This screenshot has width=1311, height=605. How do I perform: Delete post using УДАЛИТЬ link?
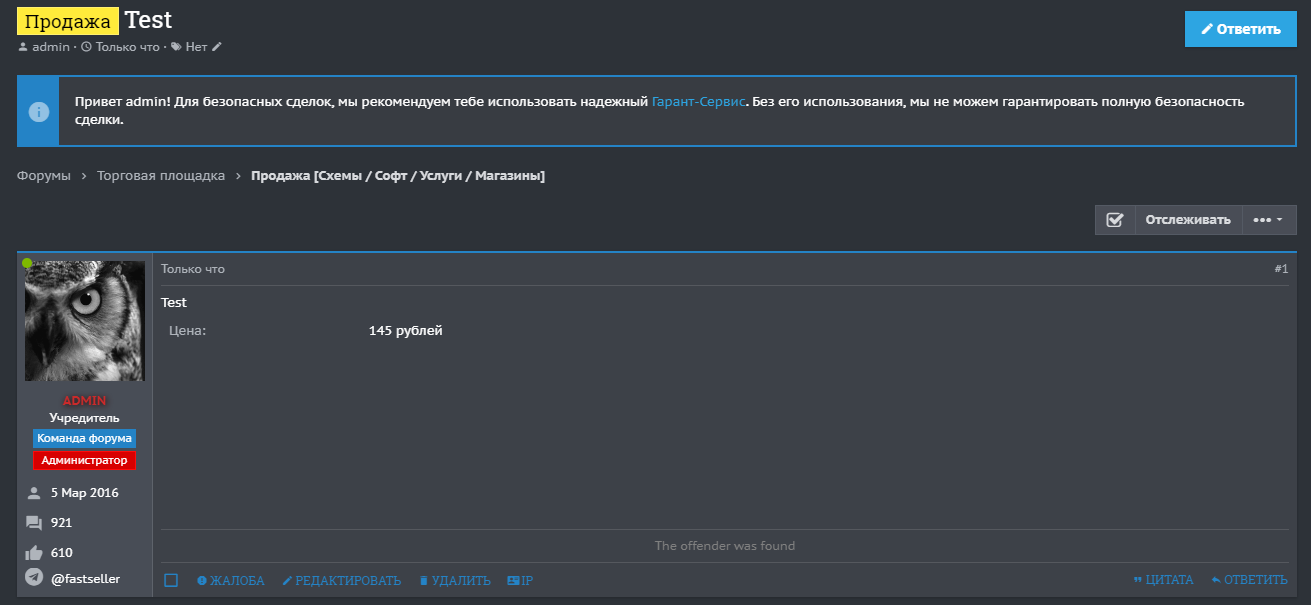454,581
